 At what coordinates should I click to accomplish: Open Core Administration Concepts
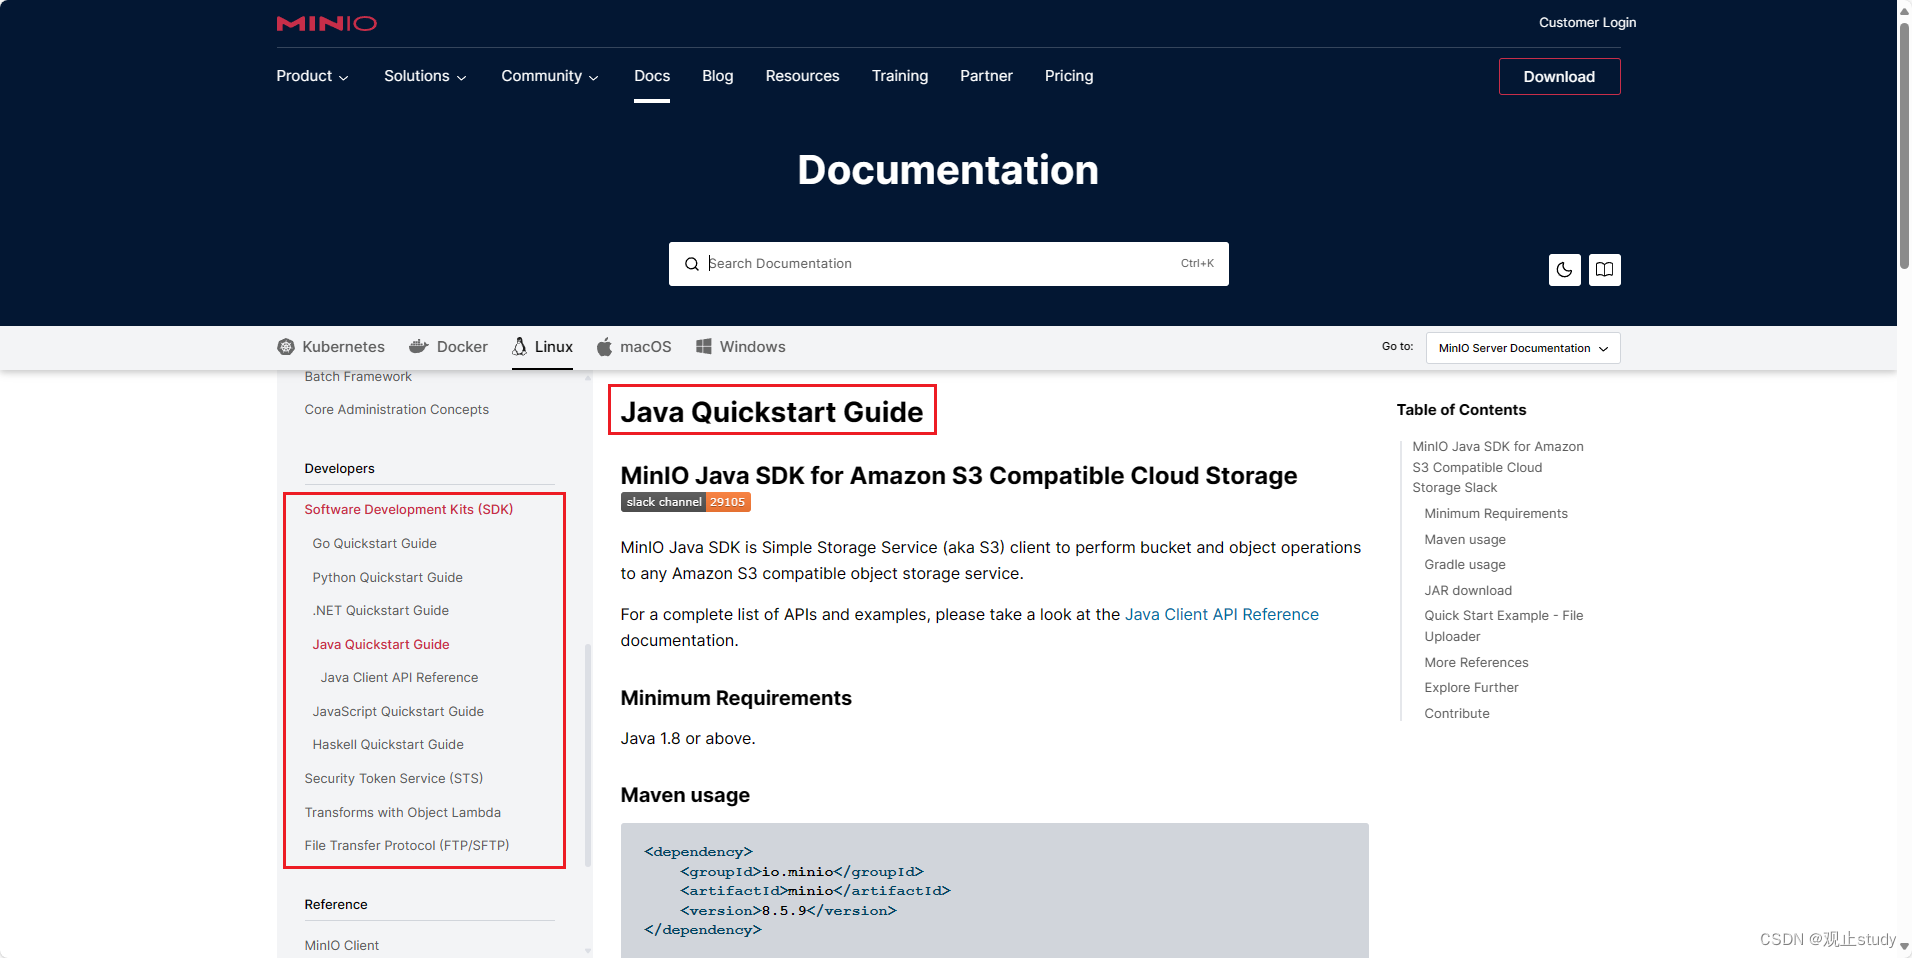[x=396, y=410]
